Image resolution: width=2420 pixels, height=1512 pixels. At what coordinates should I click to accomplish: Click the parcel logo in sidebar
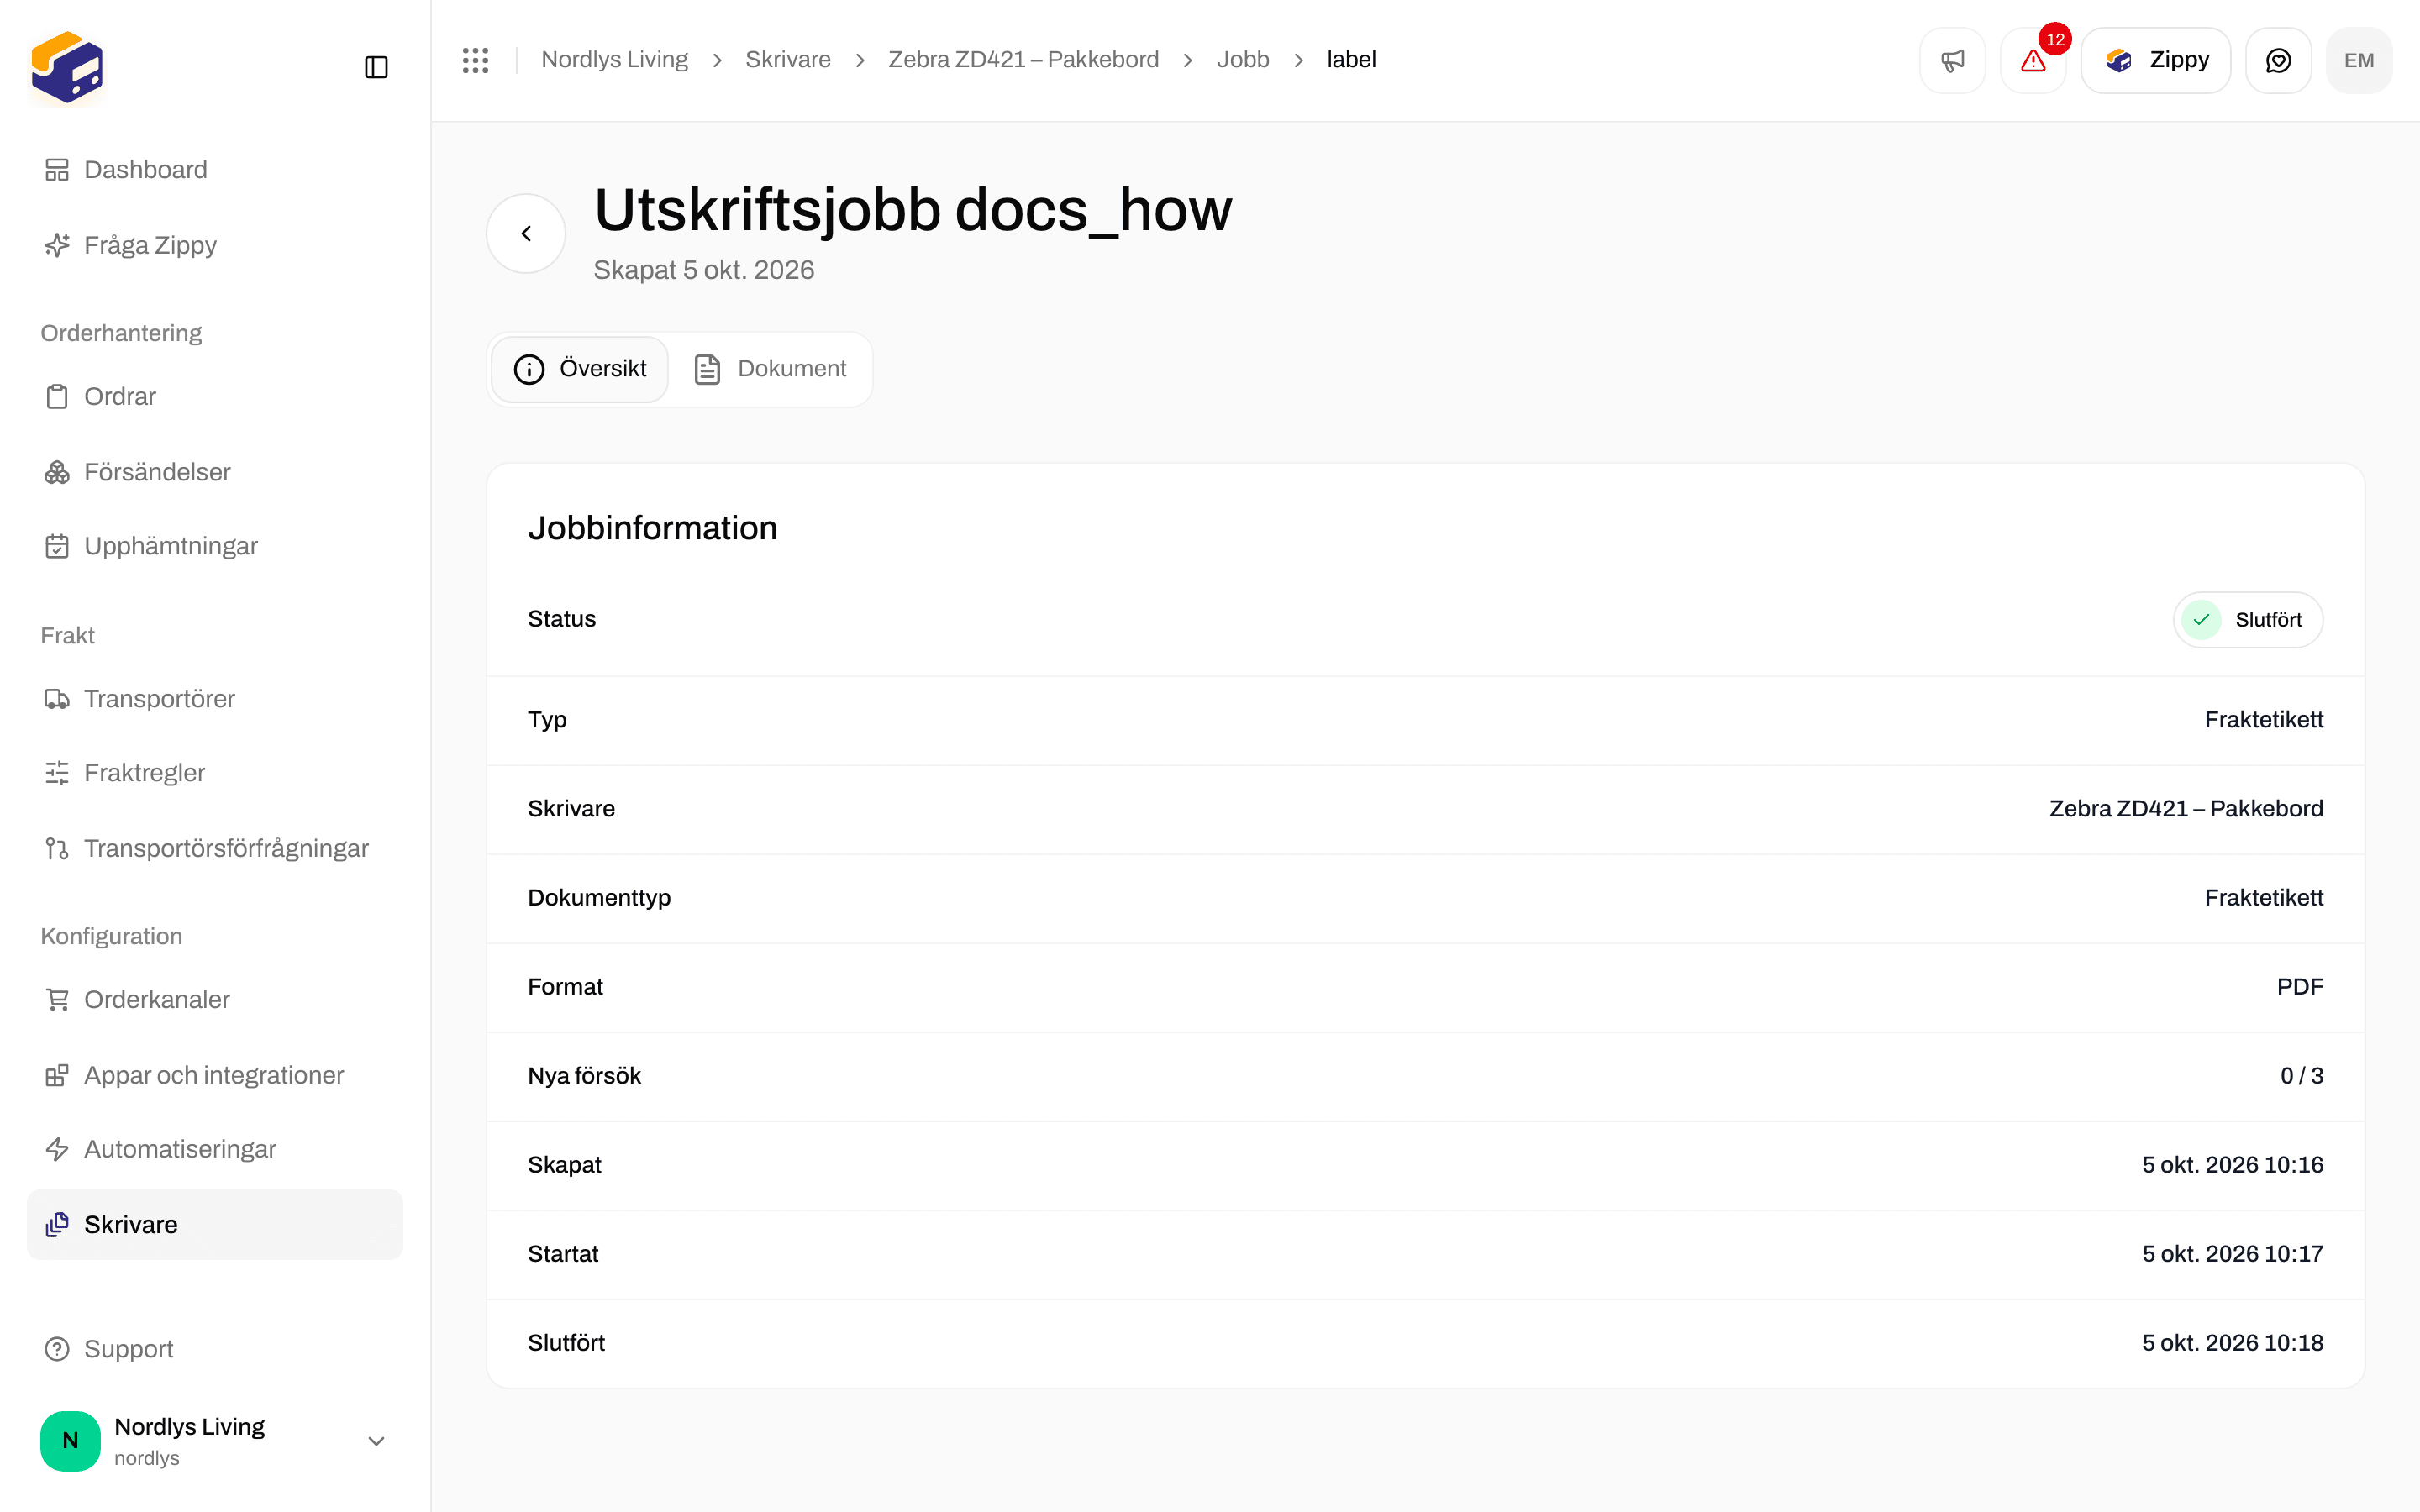(67, 67)
